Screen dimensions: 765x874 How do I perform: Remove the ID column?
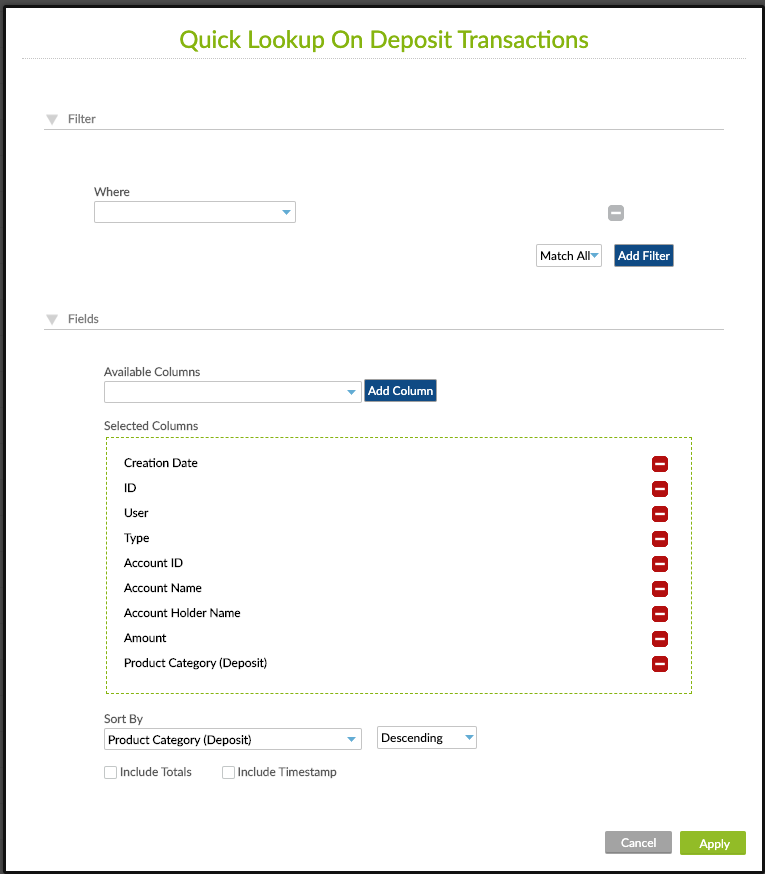click(659, 489)
